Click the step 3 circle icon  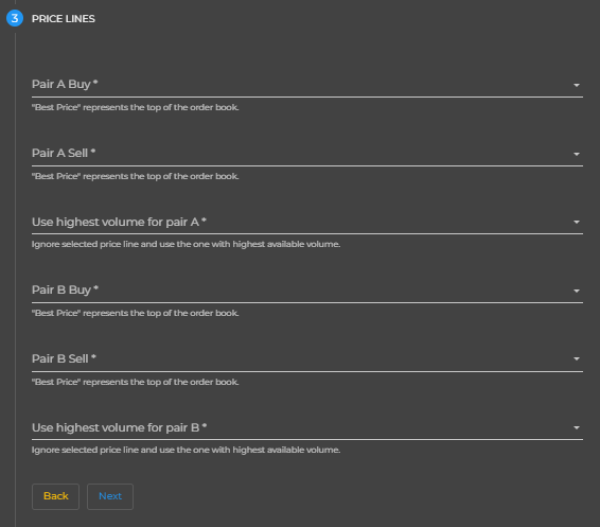[x=15, y=18]
